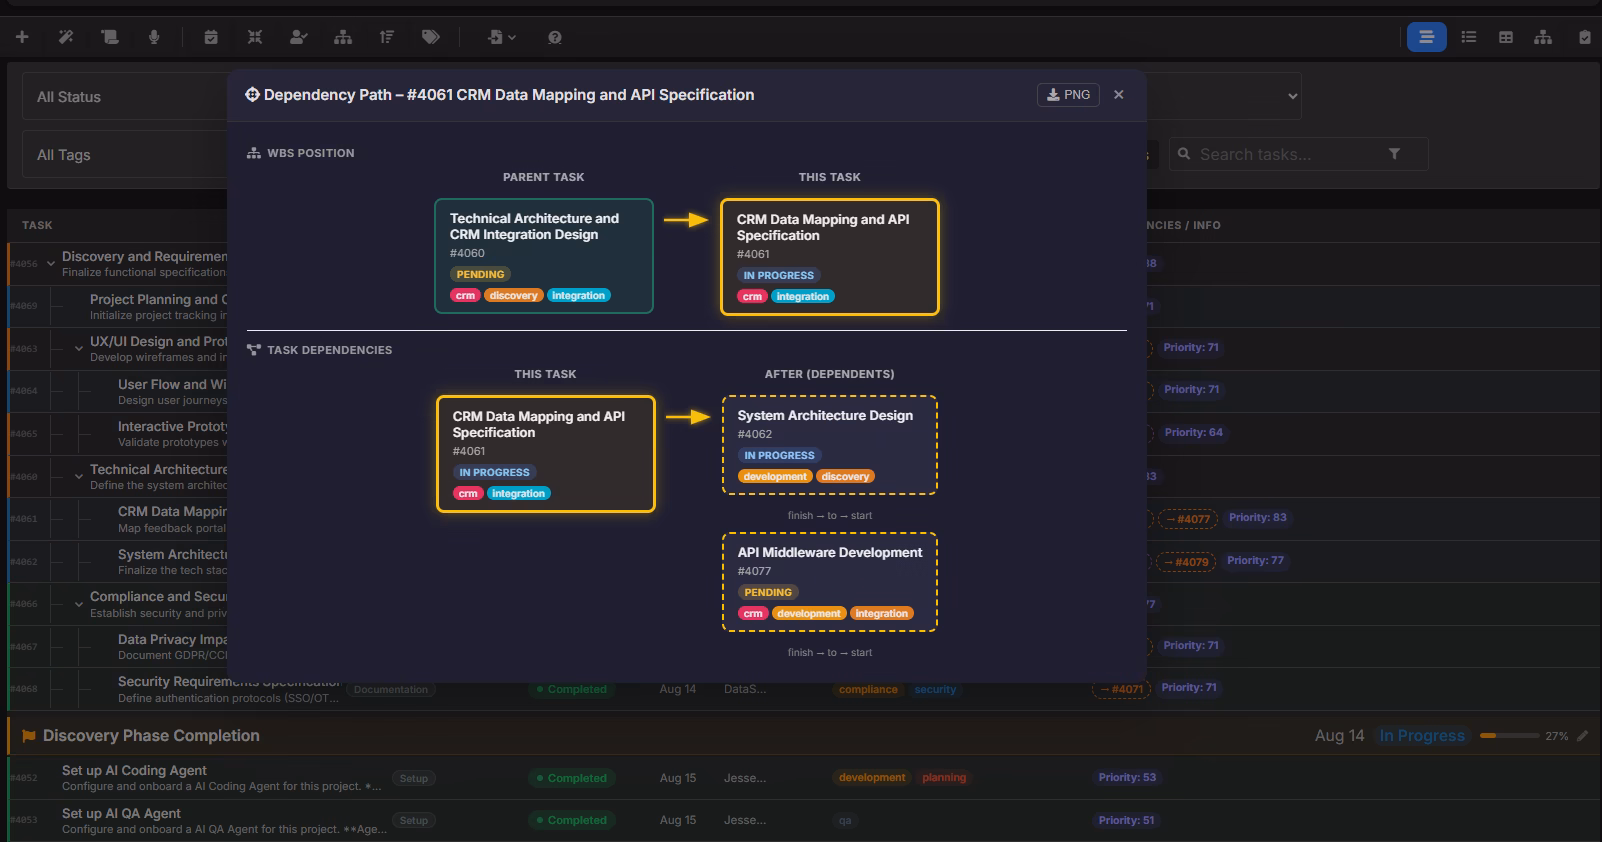The width and height of the screenshot is (1602, 842).
Task: Click the sort ascending icon
Action: pos(387,37)
